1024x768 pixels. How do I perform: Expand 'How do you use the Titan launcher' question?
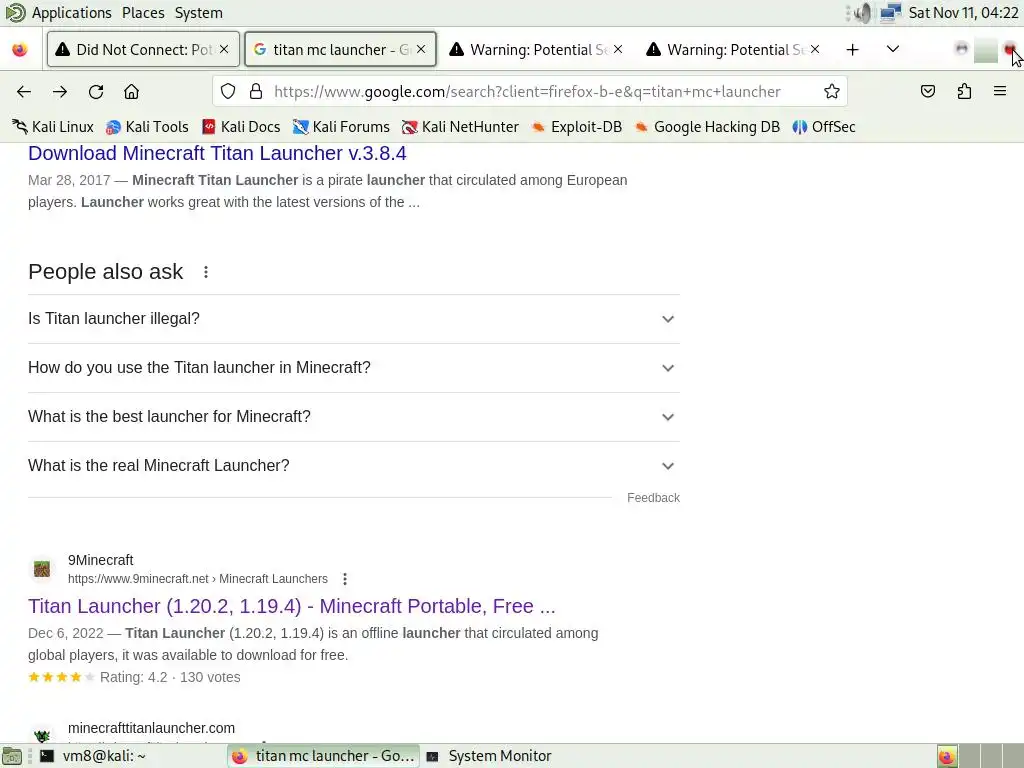[353, 368]
